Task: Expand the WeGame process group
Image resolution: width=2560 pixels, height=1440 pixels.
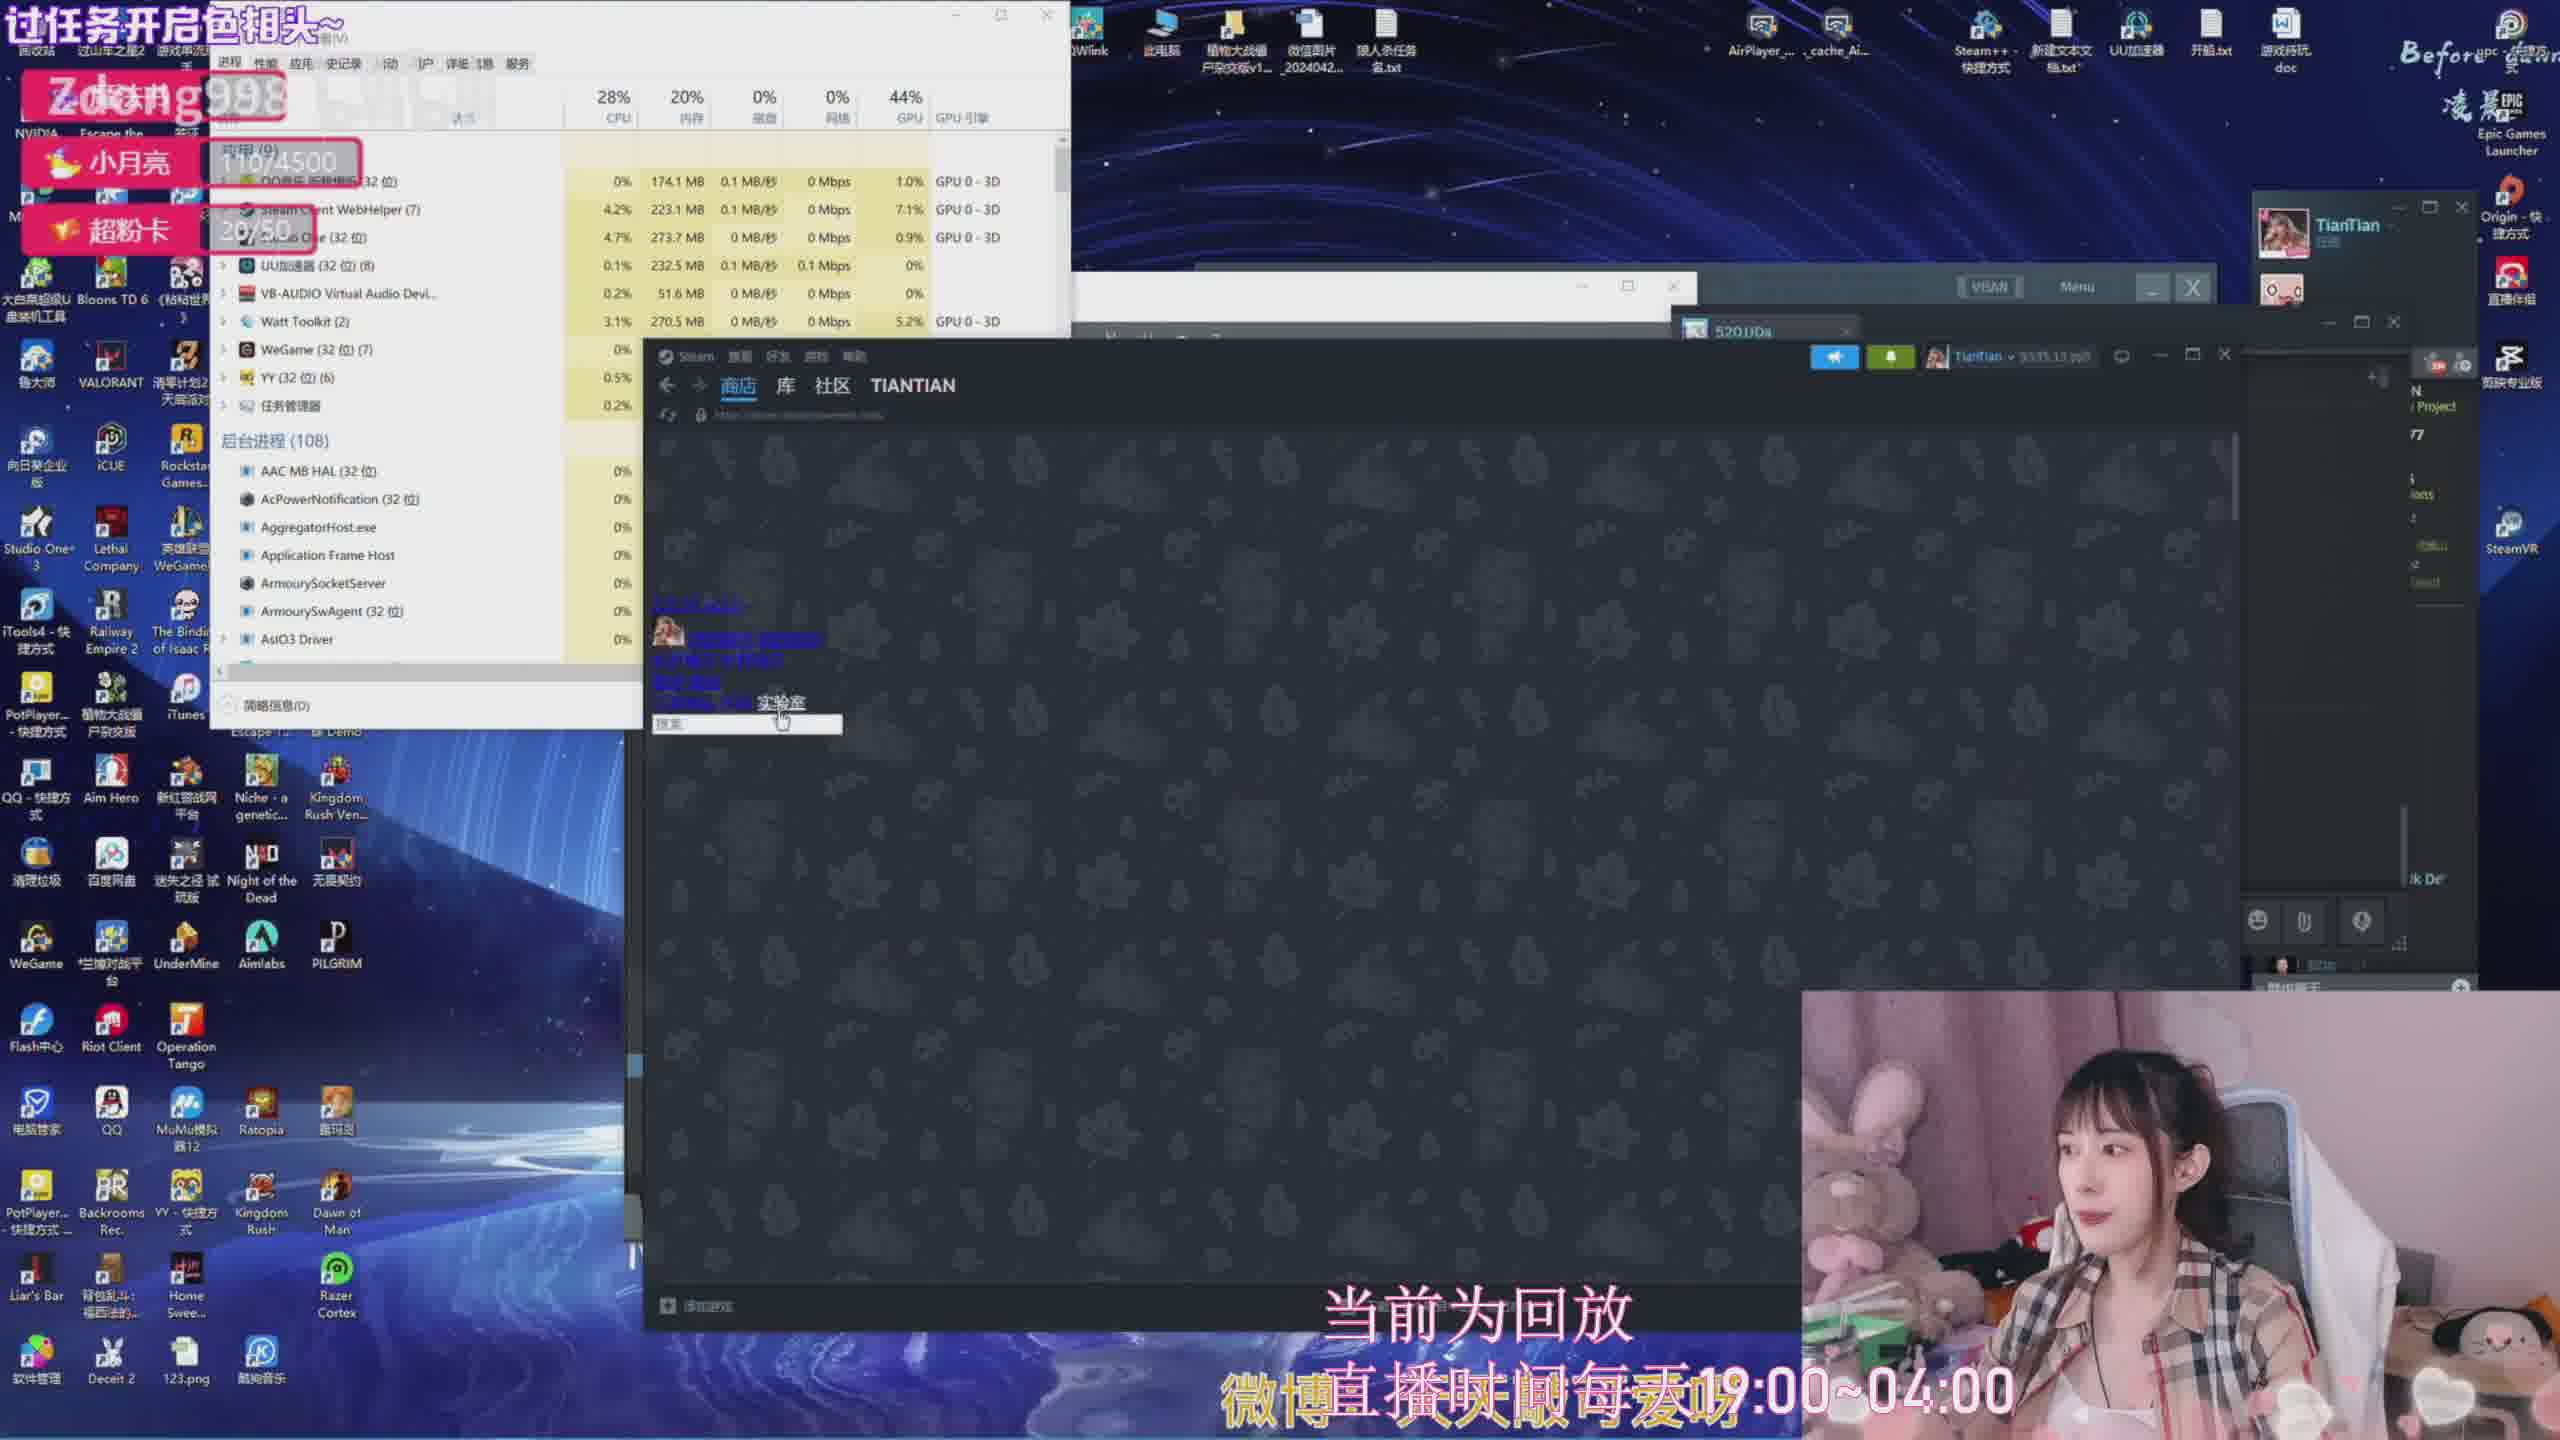Action: click(x=224, y=350)
